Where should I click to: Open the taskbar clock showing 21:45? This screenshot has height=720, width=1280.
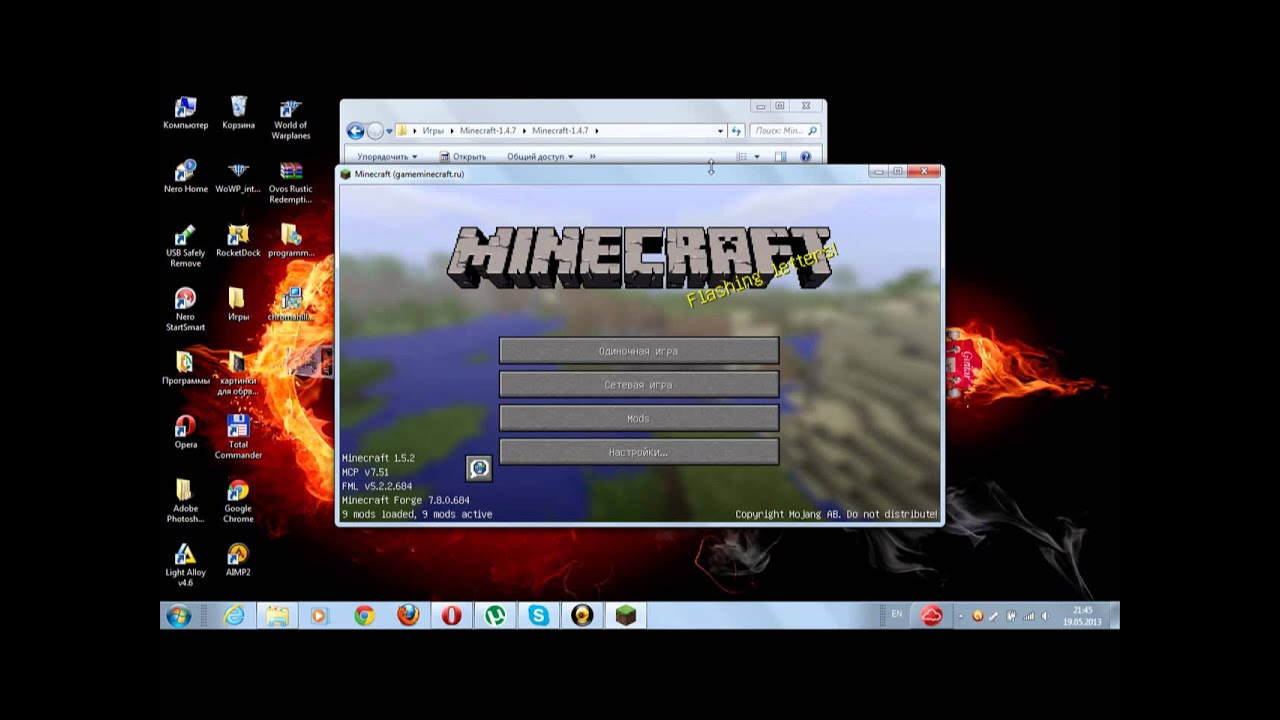click(1083, 616)
